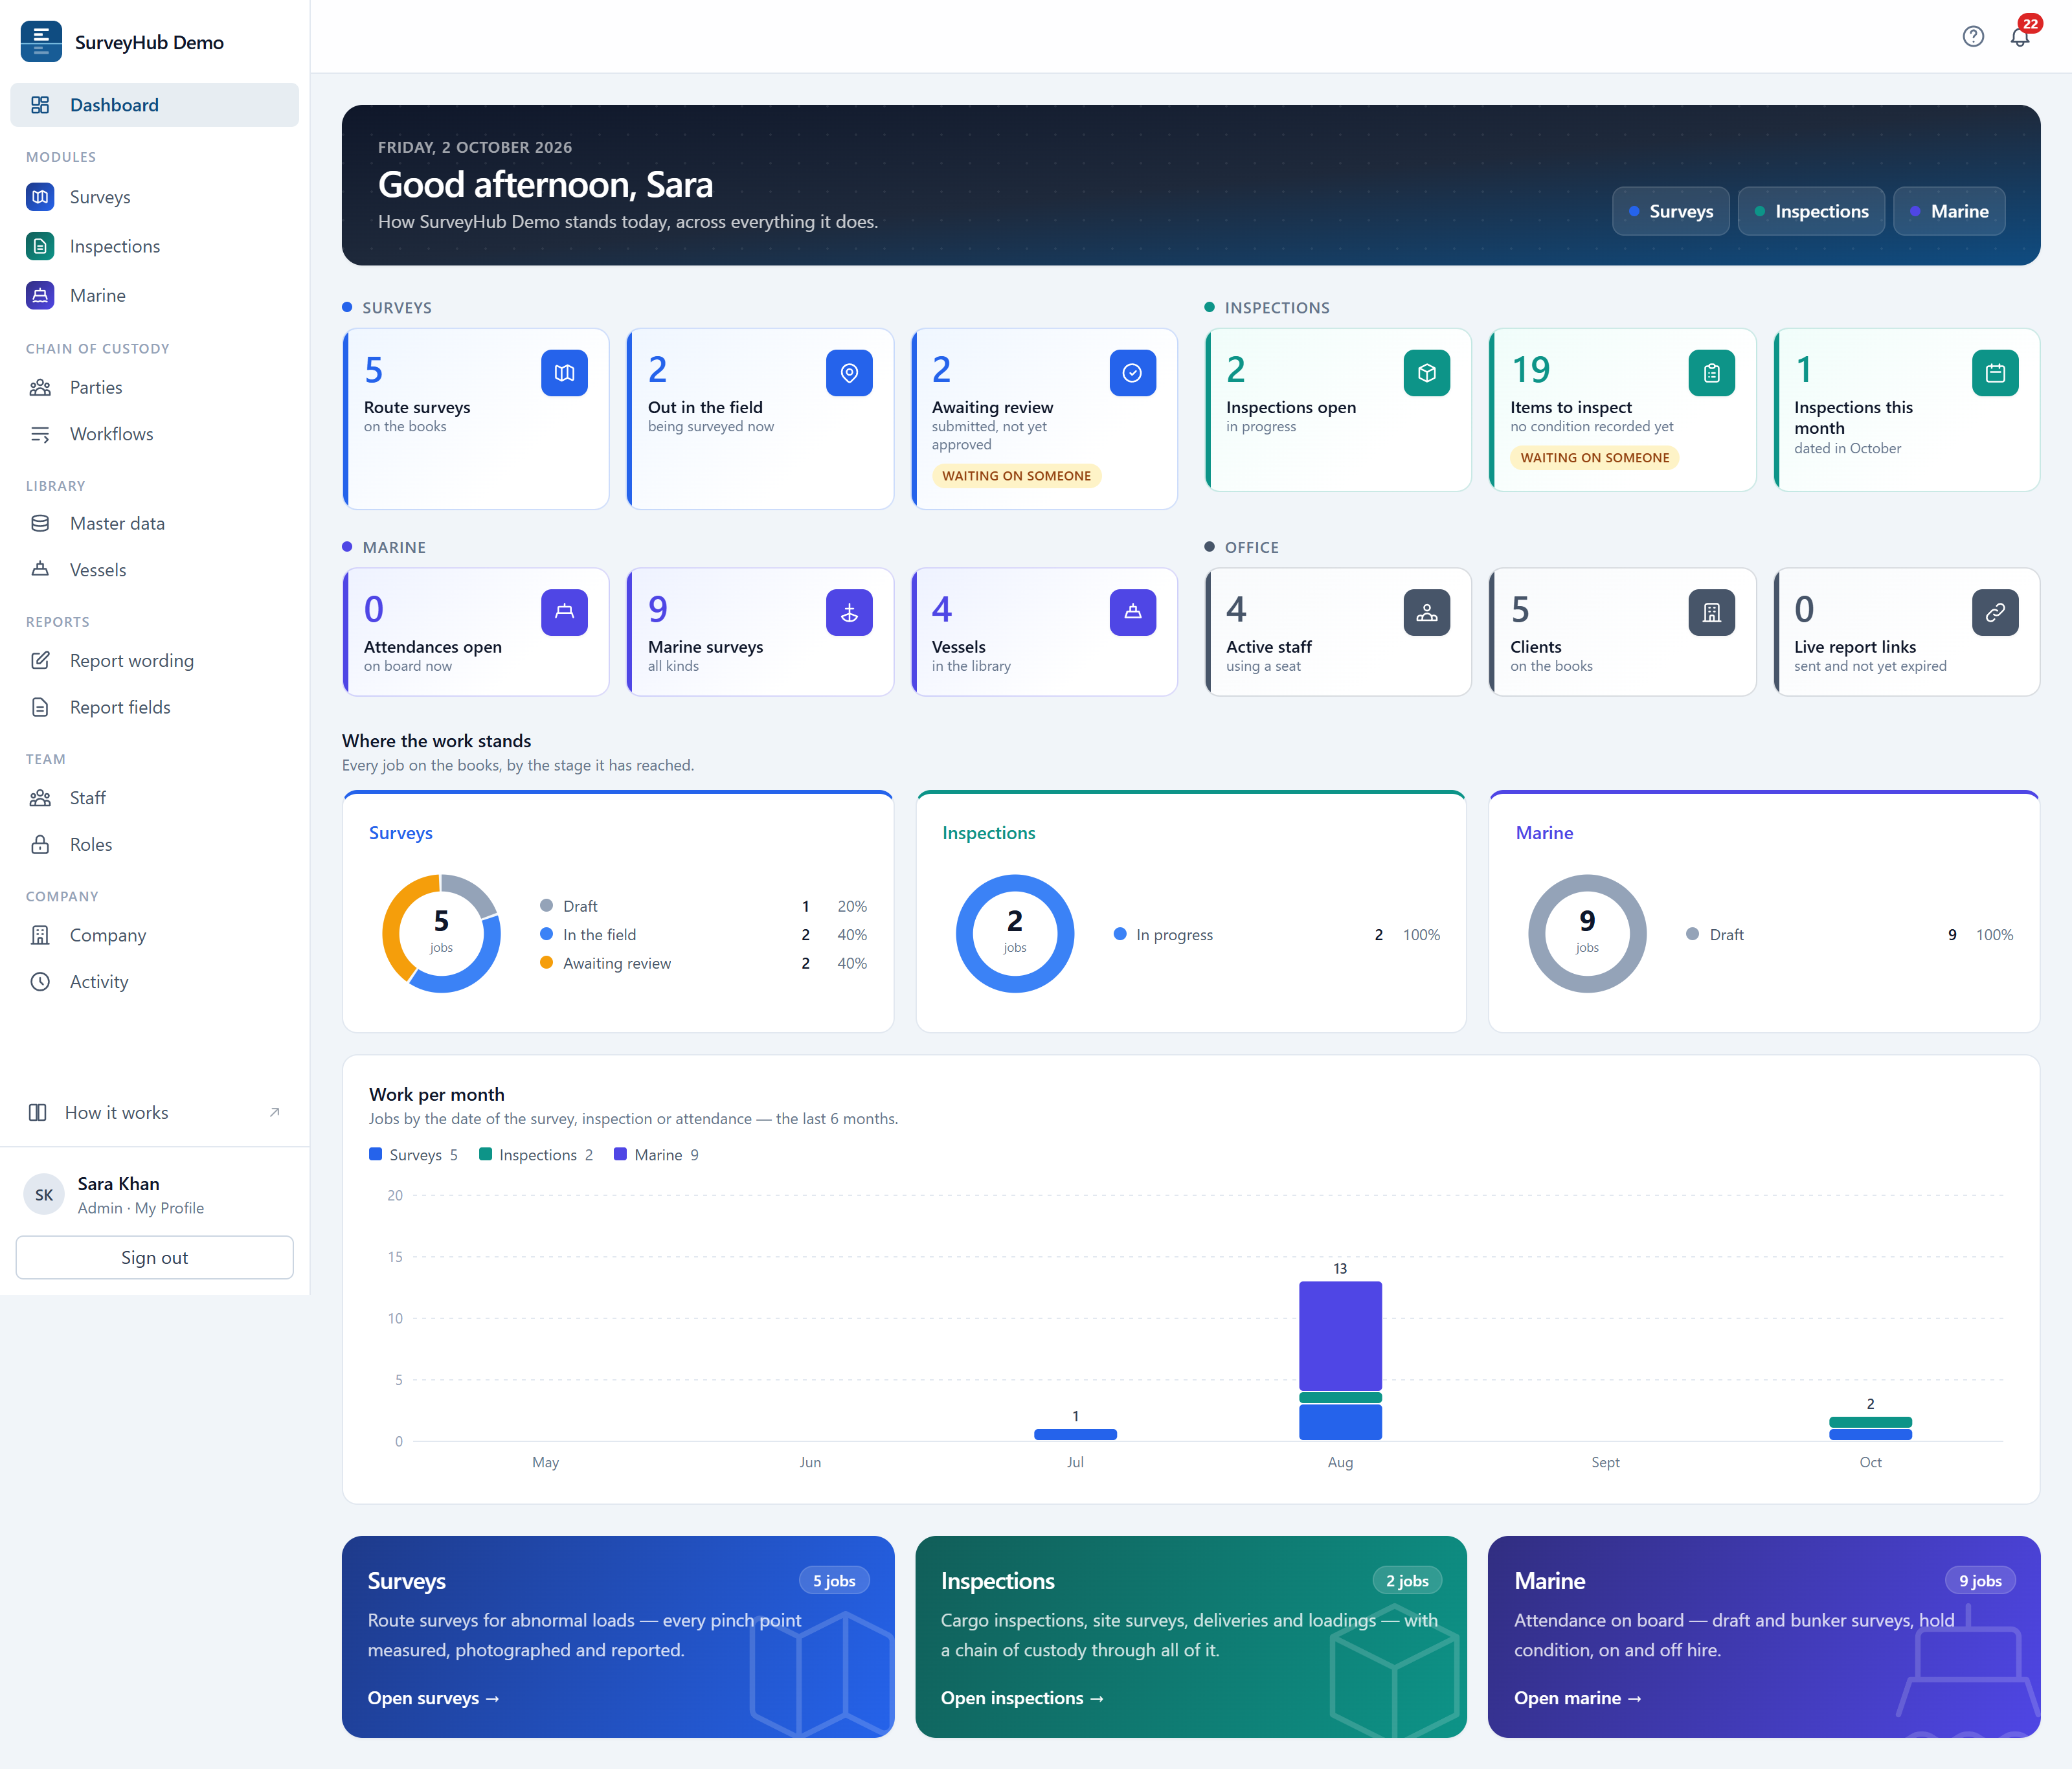Click the link icon on Live report links card
This screenshot has height=1769, width=2072.
coord(1996,612)
